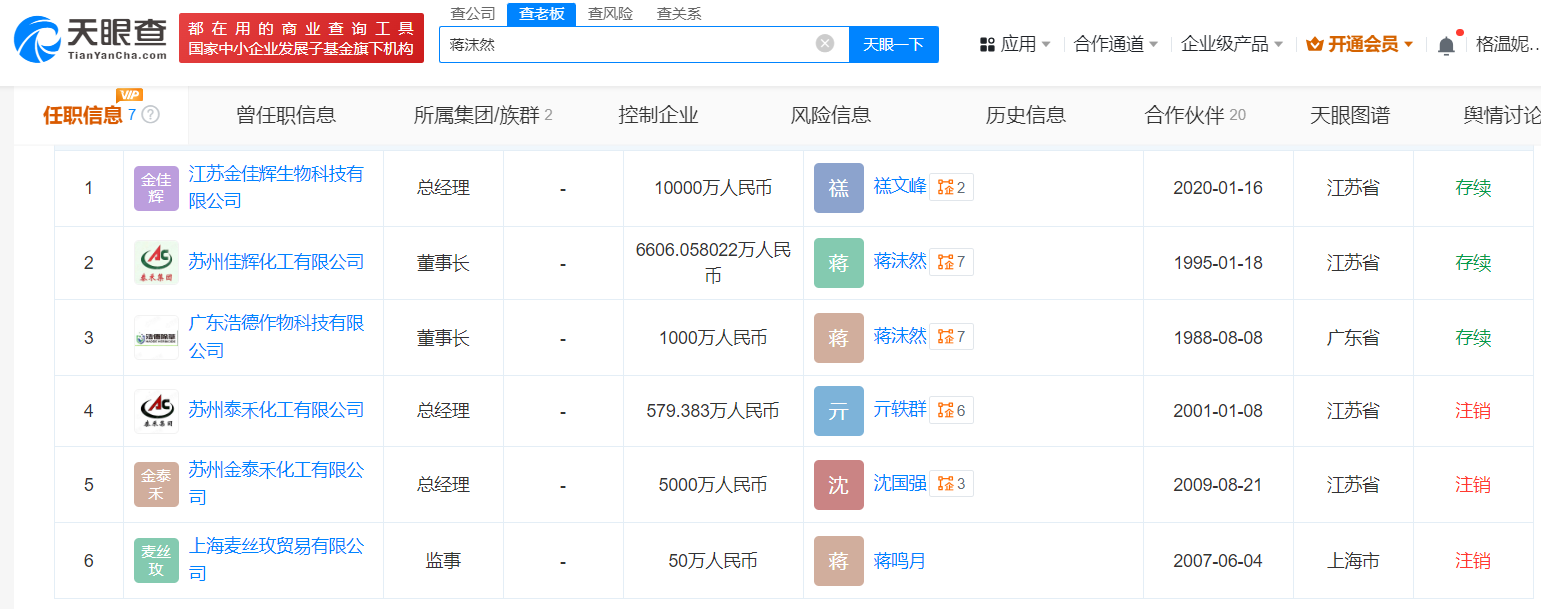
Task: Open the 应用 dropdown menu
Action: coord(1015,44)
